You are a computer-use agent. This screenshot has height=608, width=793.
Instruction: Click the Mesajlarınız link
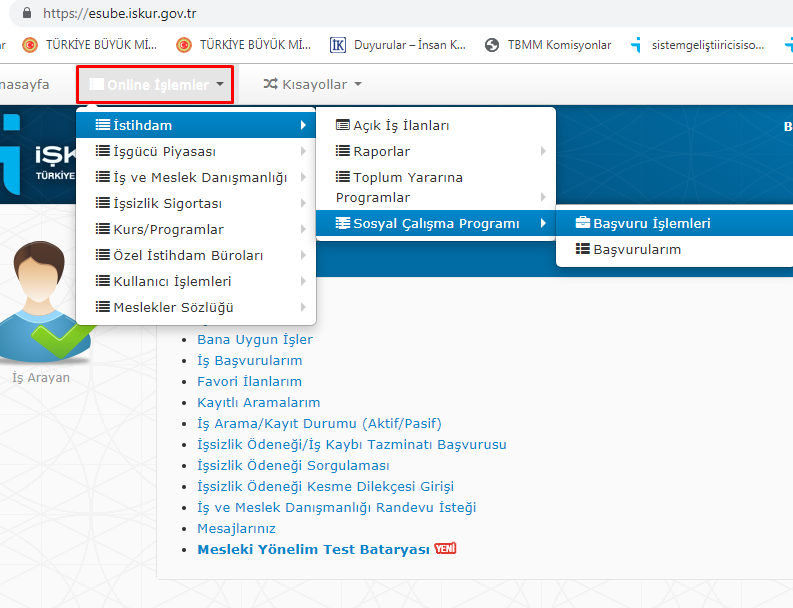point(236,529)
